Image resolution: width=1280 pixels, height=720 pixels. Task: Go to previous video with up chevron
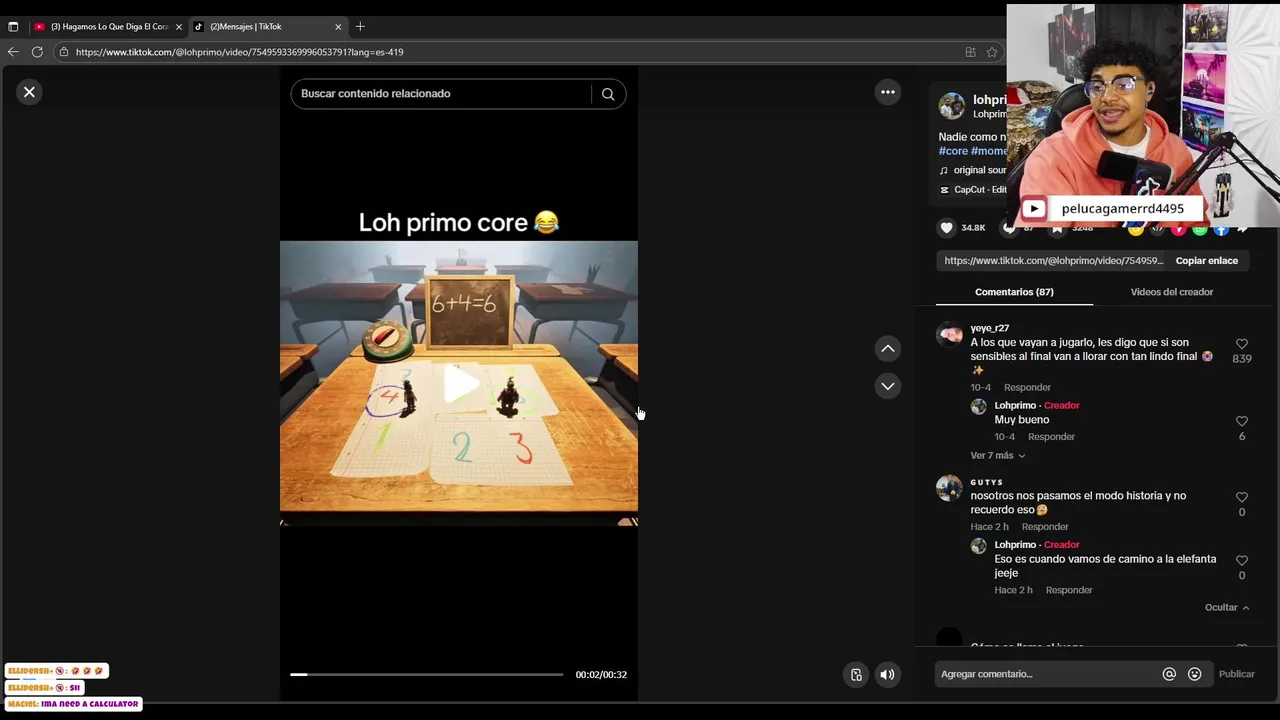point(887,348)
